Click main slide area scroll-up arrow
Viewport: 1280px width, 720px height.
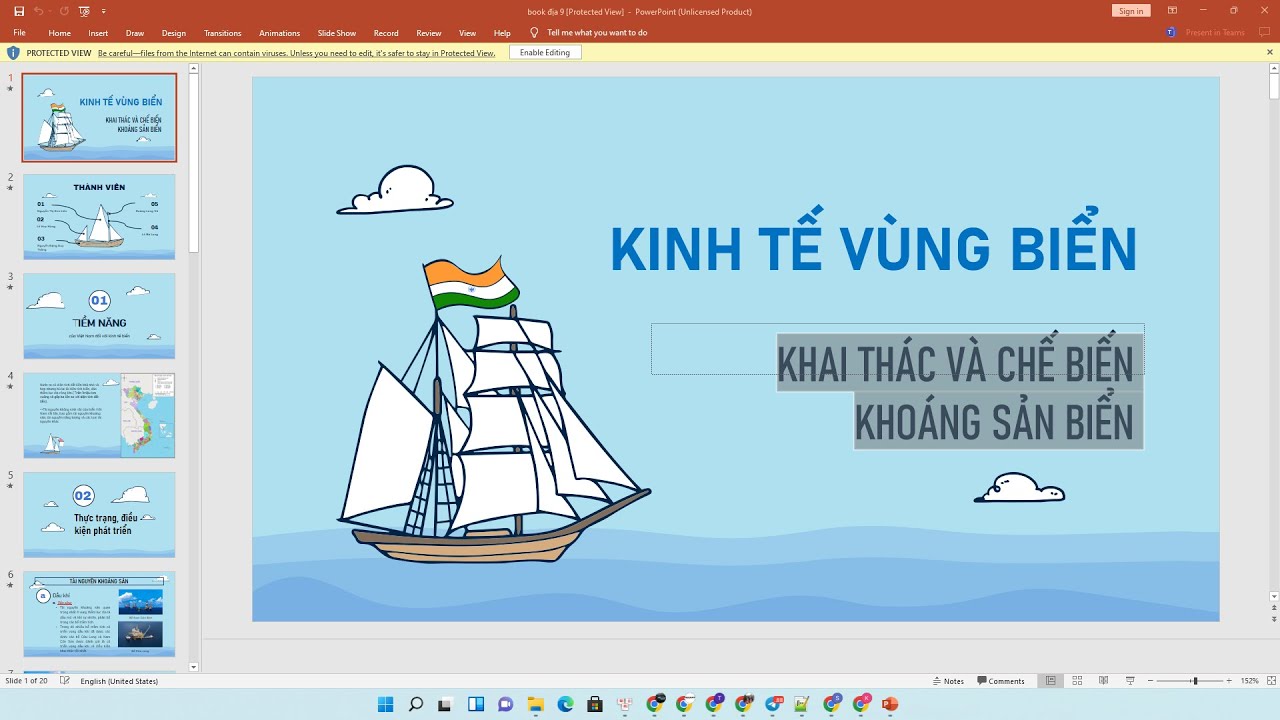(1274, 70)
